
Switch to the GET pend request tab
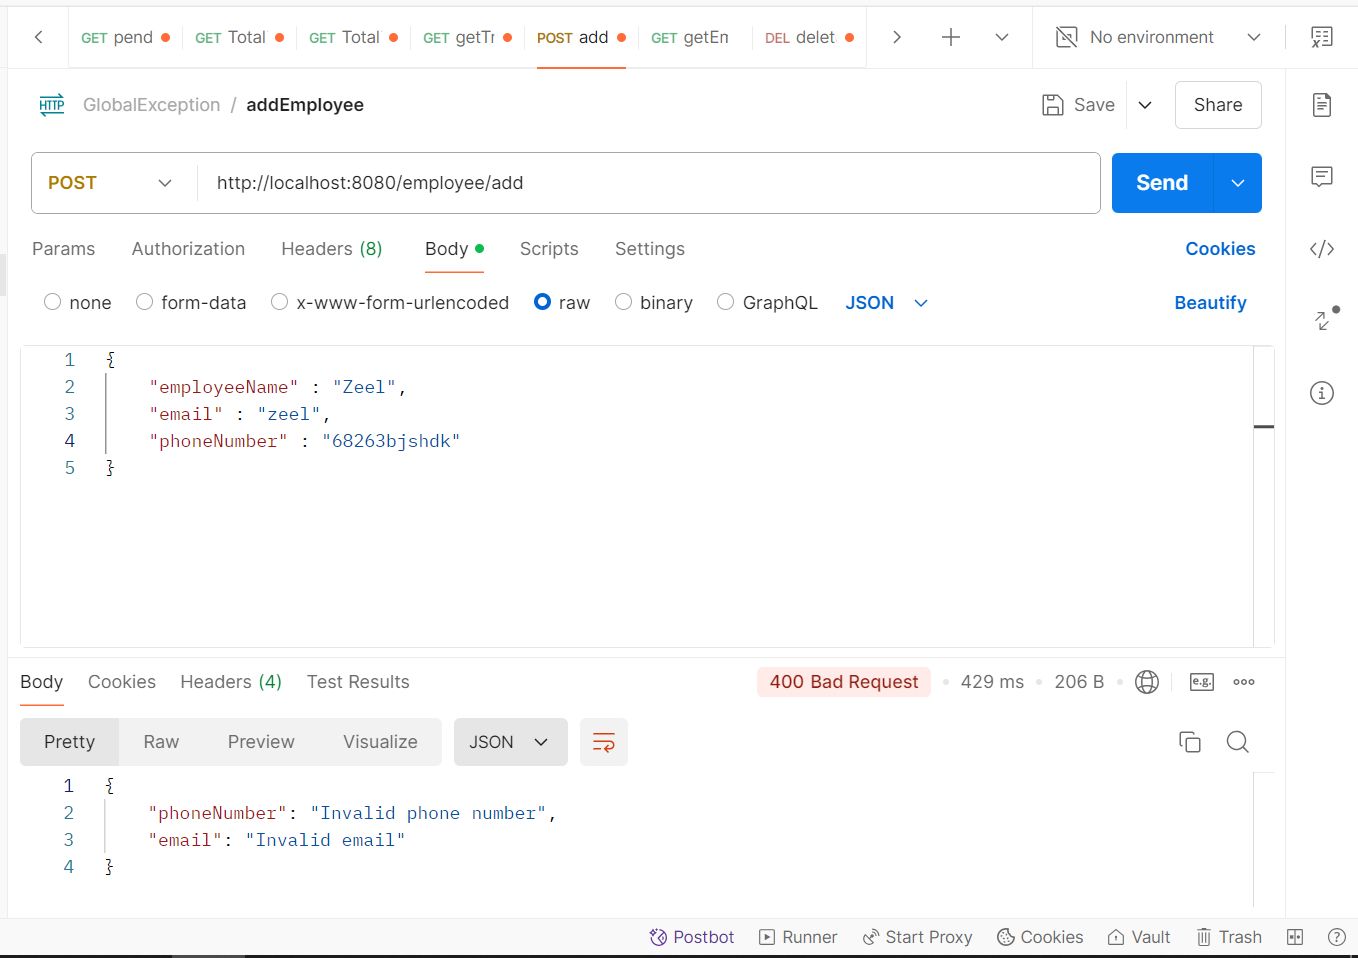point(125,37)
